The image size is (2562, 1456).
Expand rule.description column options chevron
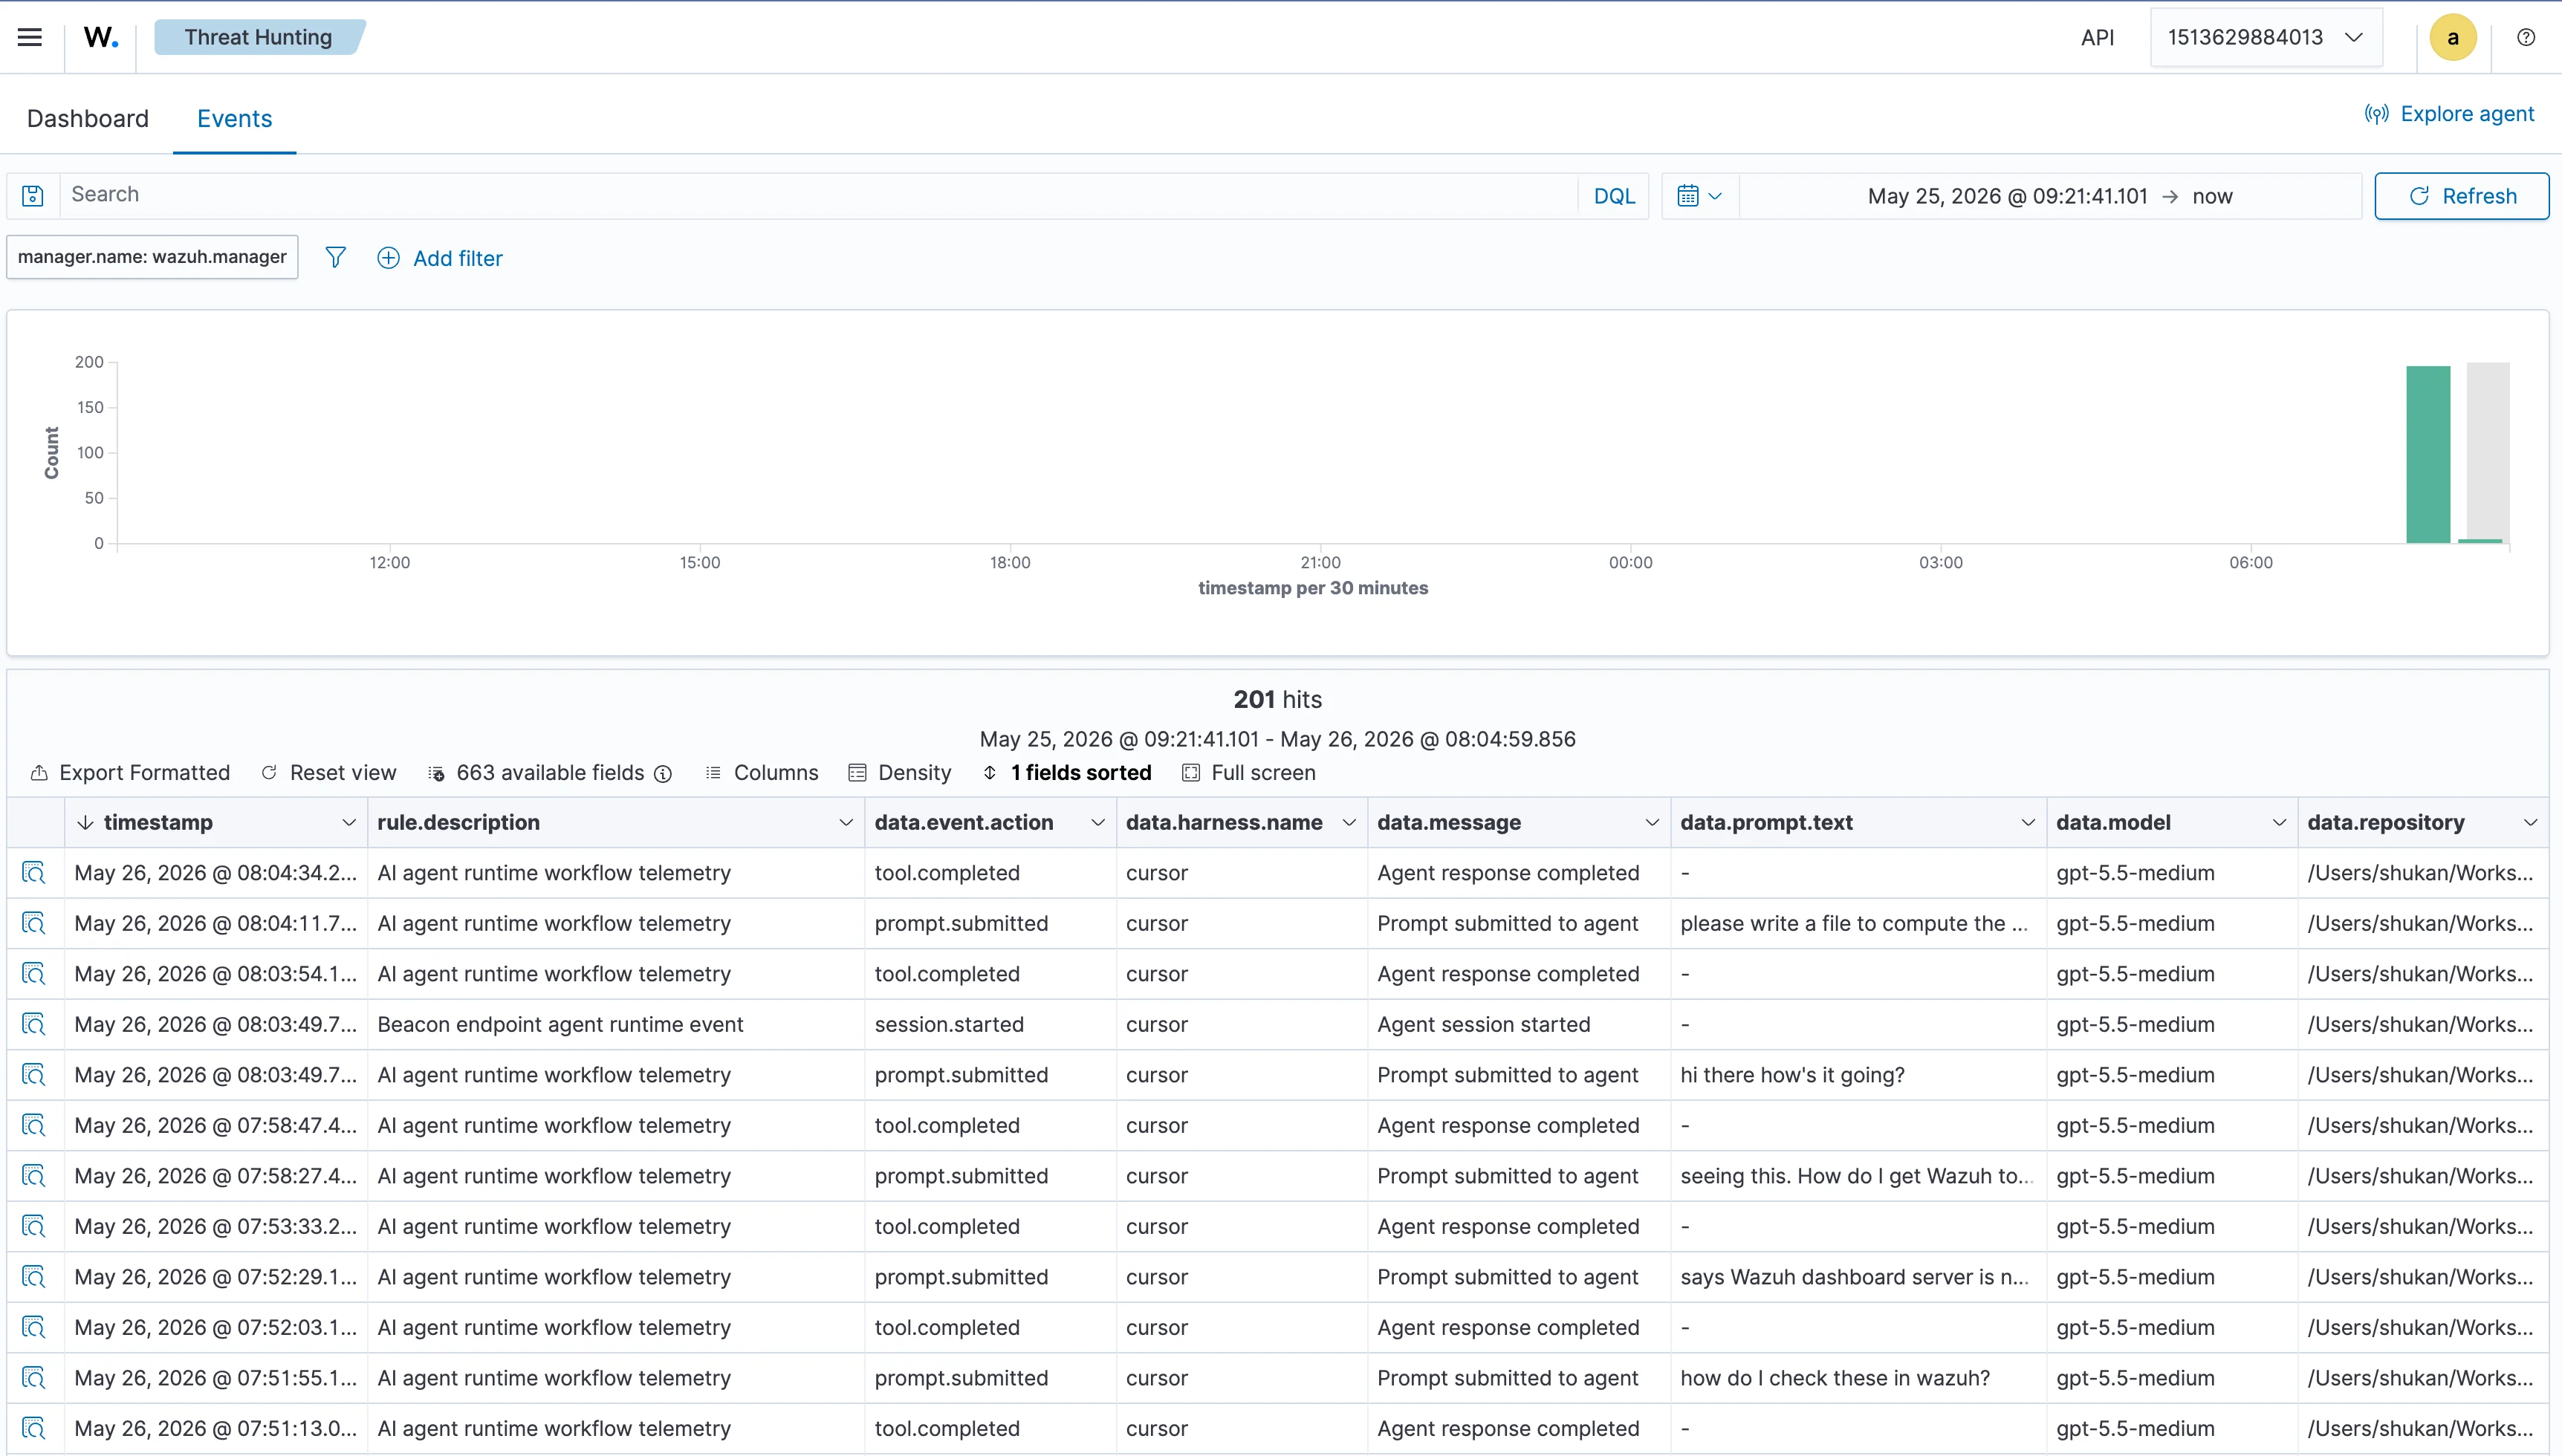click(x=846, y=823)
